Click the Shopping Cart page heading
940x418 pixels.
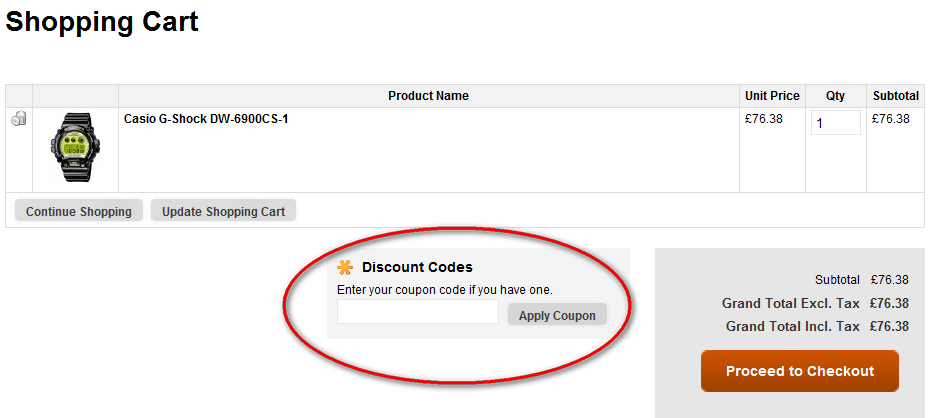click(102, 22)
